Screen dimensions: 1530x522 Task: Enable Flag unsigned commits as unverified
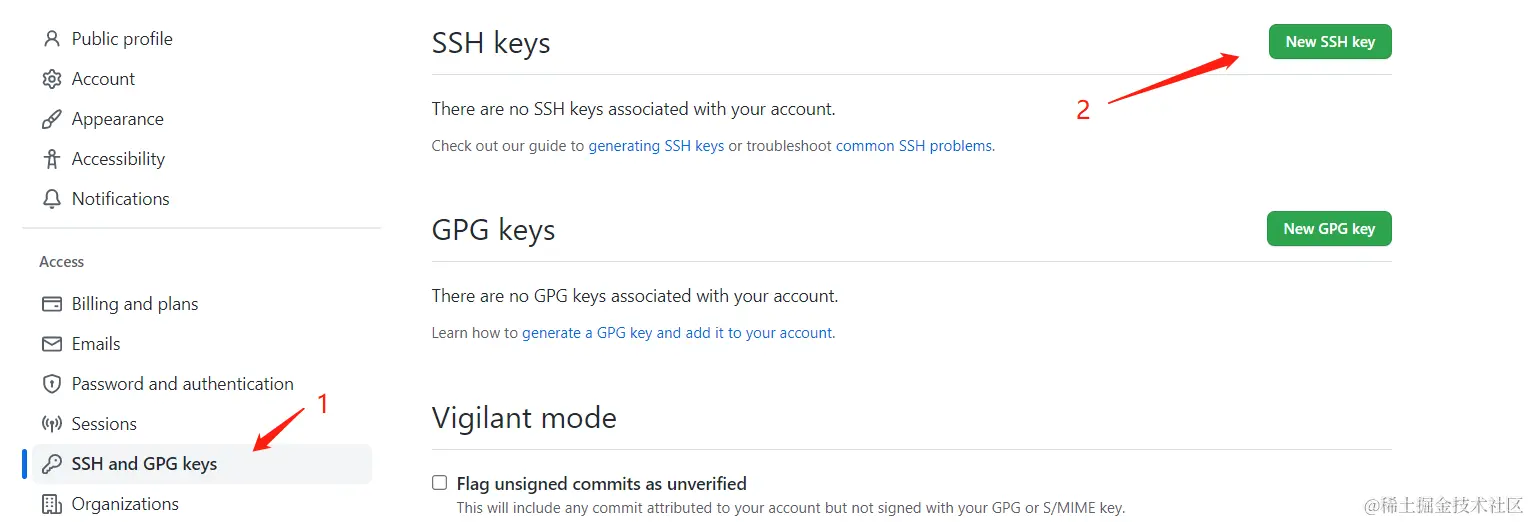439,483
